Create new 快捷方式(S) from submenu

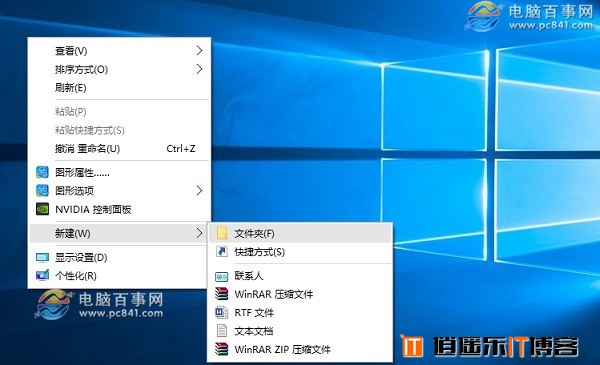tap(300, 252)
